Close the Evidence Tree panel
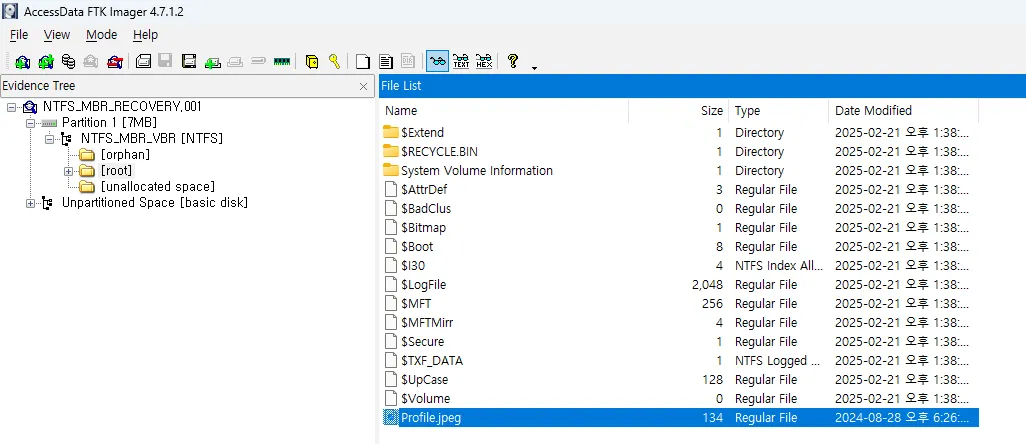Screen dimensions: 1026x444 pos(364,86)
